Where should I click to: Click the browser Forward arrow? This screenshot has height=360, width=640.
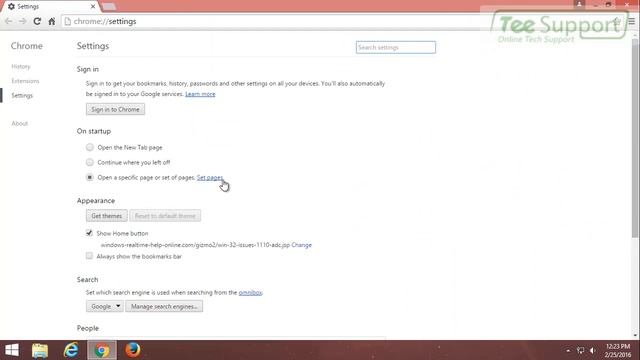[23, 21]
